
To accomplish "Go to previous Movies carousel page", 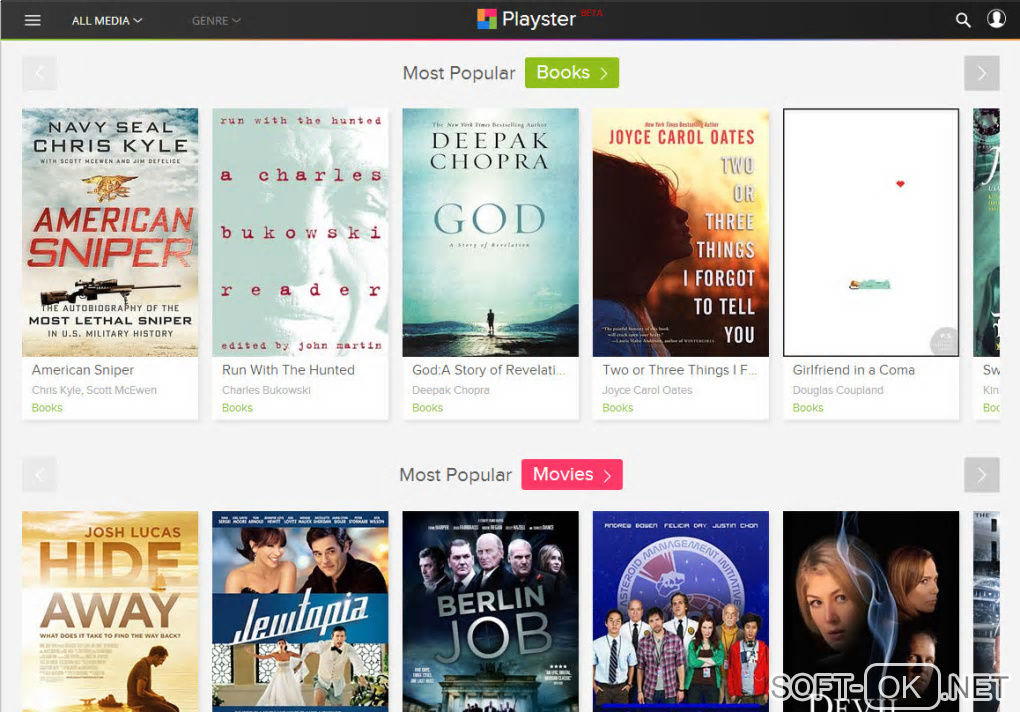I will [39, 475].
